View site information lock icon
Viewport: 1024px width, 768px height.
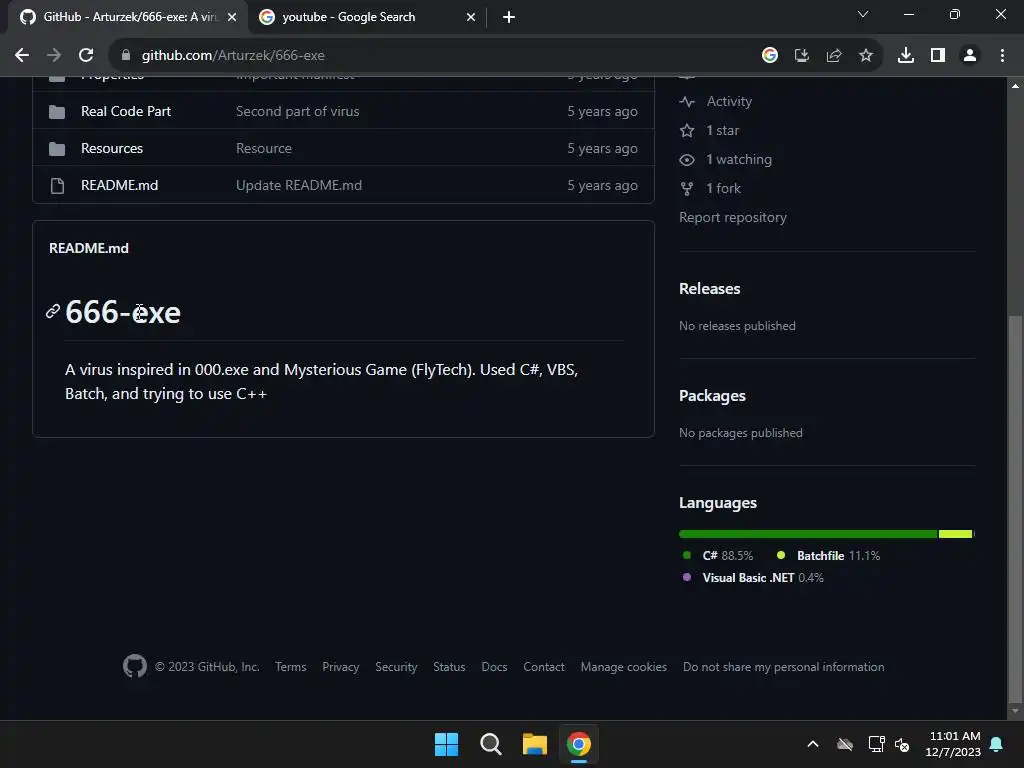(x=126, y=56)
